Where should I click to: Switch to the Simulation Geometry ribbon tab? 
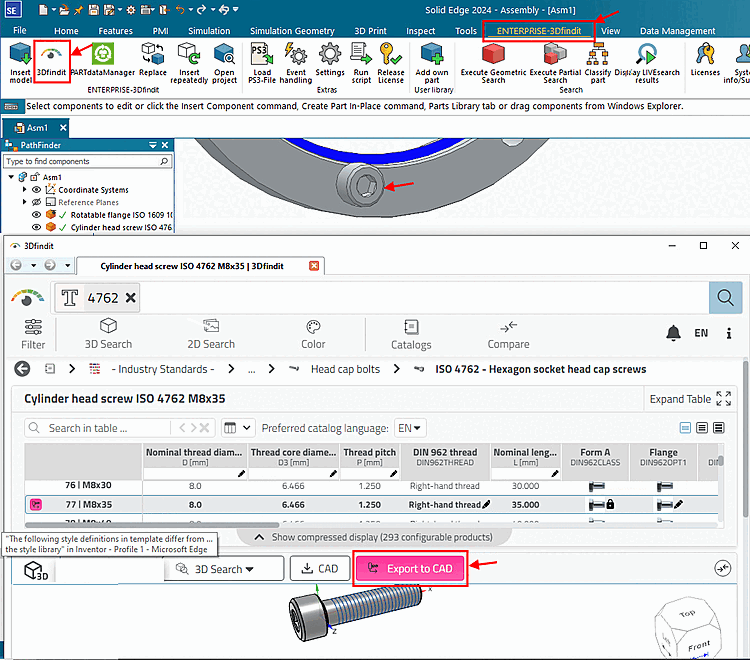tap(292, 31)
